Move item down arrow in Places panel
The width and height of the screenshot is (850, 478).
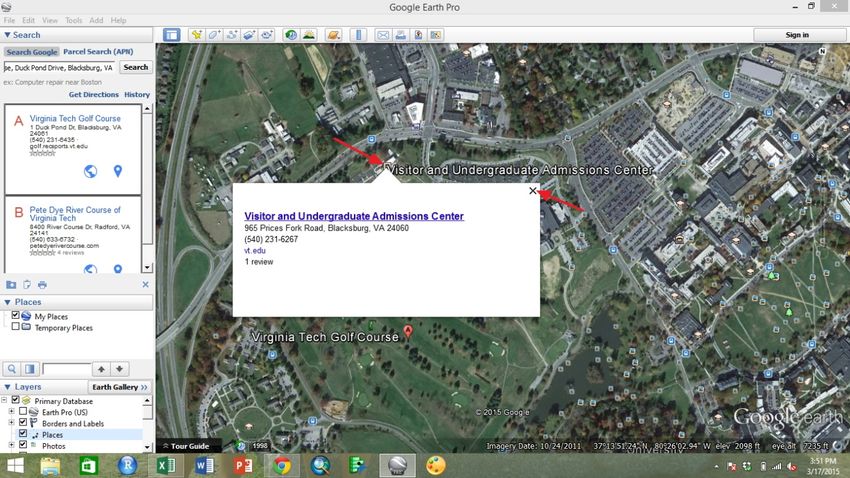click(x=119, y=369)
